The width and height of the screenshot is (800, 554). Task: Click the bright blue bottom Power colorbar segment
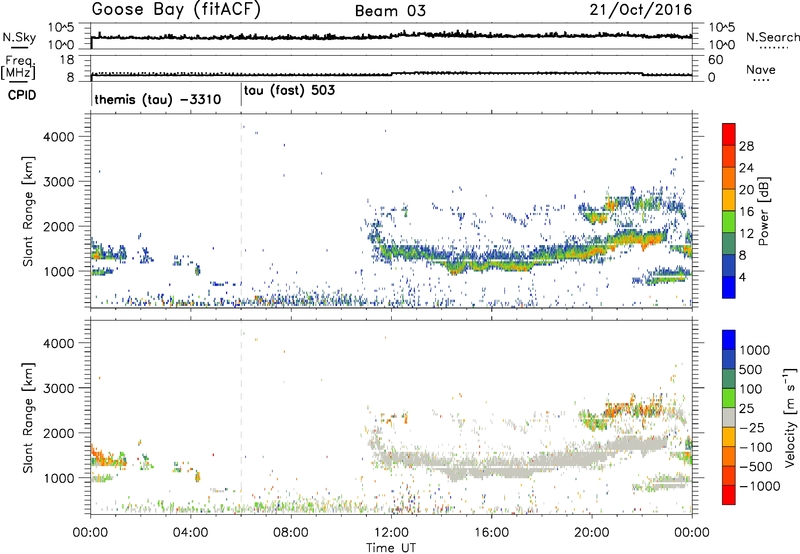[x=729, y=287]
